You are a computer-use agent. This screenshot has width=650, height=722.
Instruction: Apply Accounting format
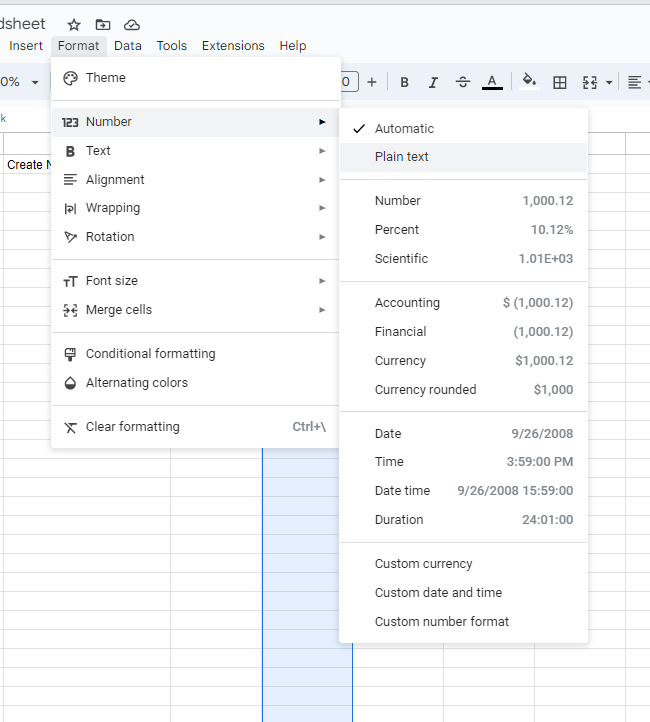tap(464, 303)
